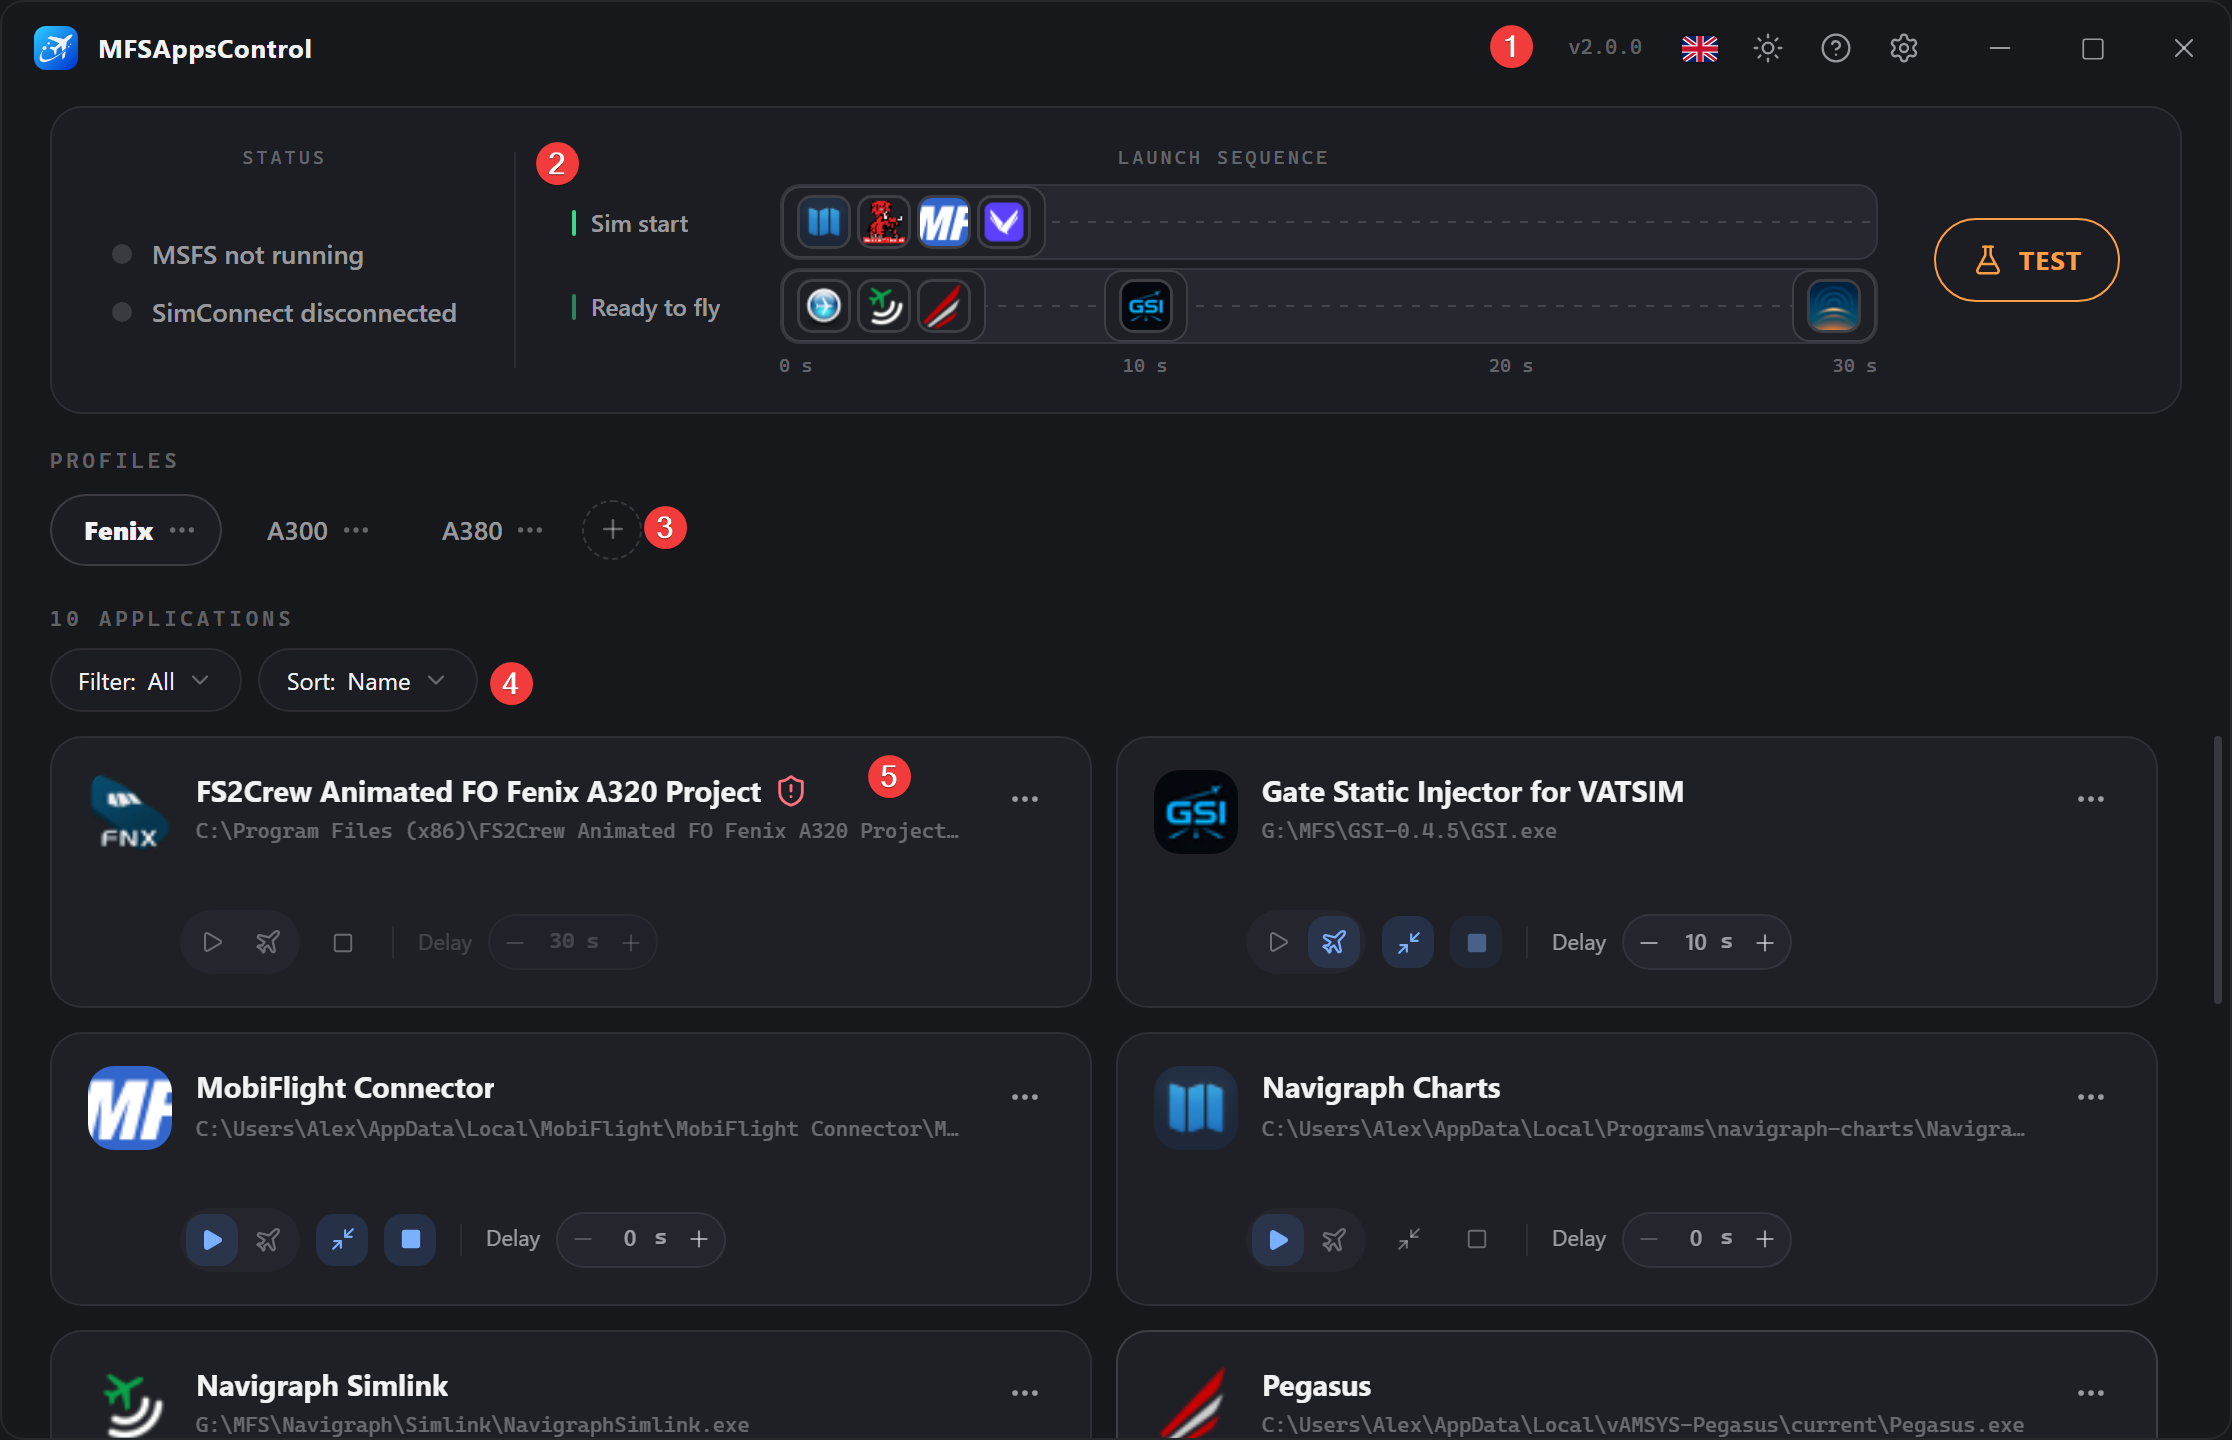2232x1440 pixels.
Task: Open settings gear icon
Action: tap(1903, 48)
